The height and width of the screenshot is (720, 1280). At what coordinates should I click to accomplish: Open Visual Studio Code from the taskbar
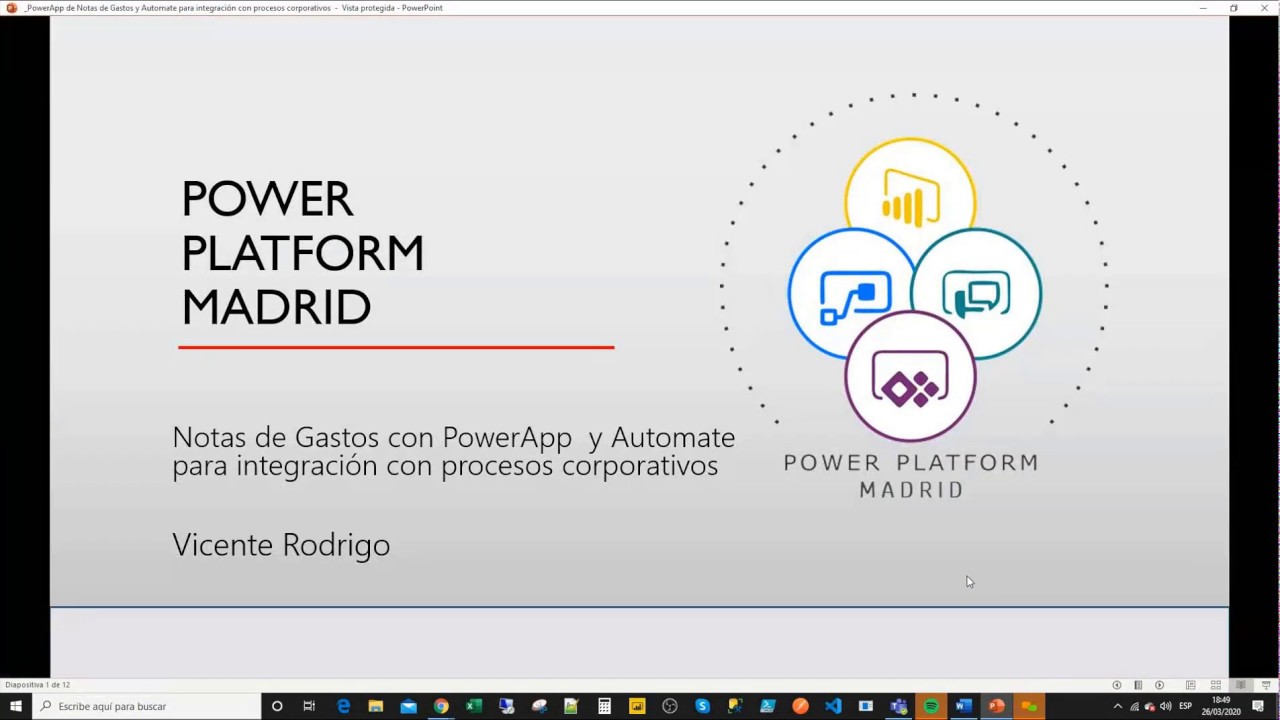pos(833,706)
